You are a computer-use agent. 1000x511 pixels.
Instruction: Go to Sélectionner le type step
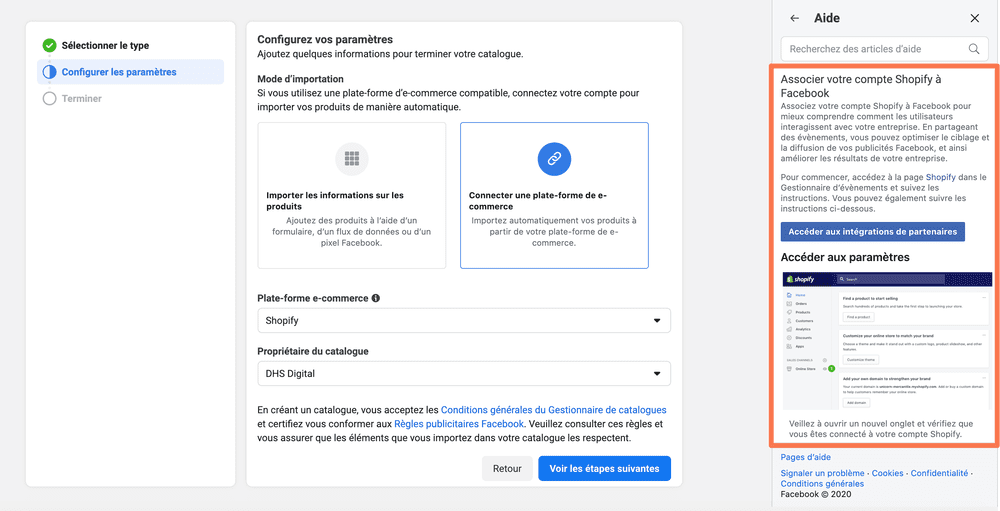point(105,46)
